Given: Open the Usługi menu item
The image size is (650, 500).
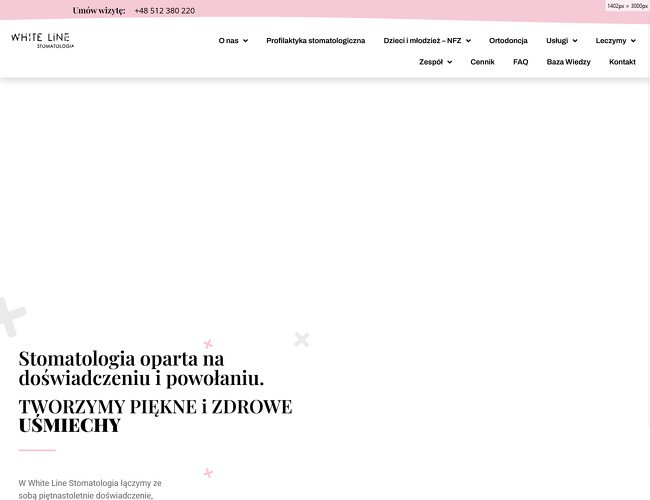Looking at the screenshot, I should [557, 41].
